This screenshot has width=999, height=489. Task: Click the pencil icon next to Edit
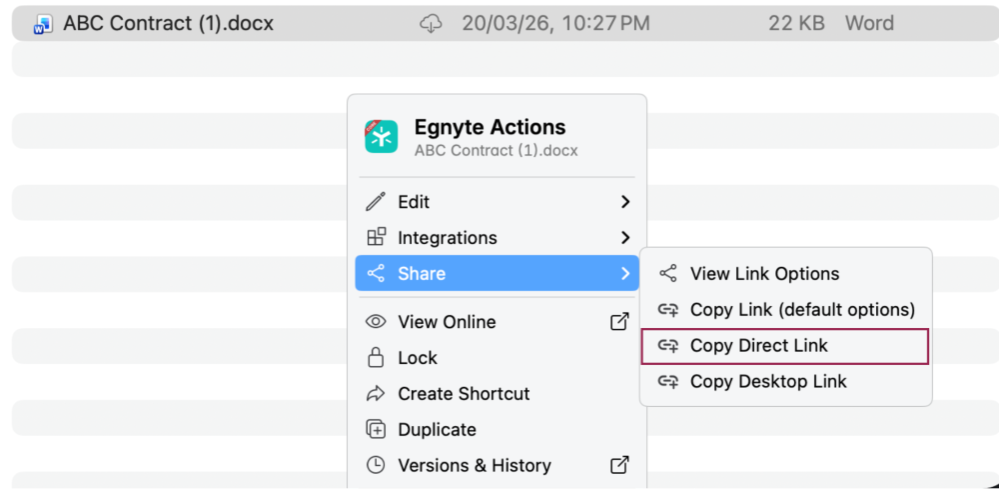point(376,202)
